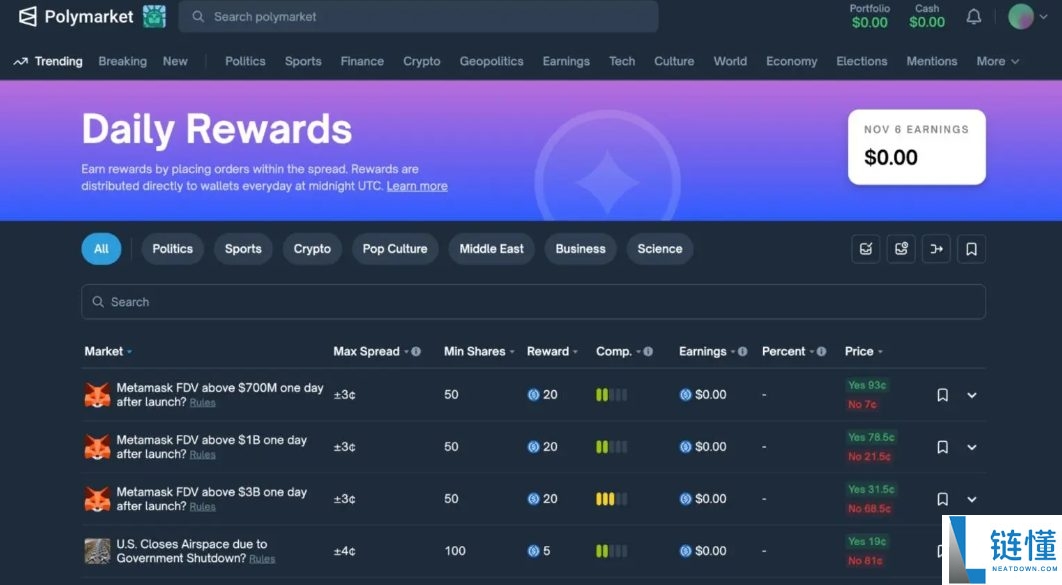Click the bookmark filter icon above the table
This screenshot has height=585, width=1062.
pyautogui.click(x=971, y=249)
